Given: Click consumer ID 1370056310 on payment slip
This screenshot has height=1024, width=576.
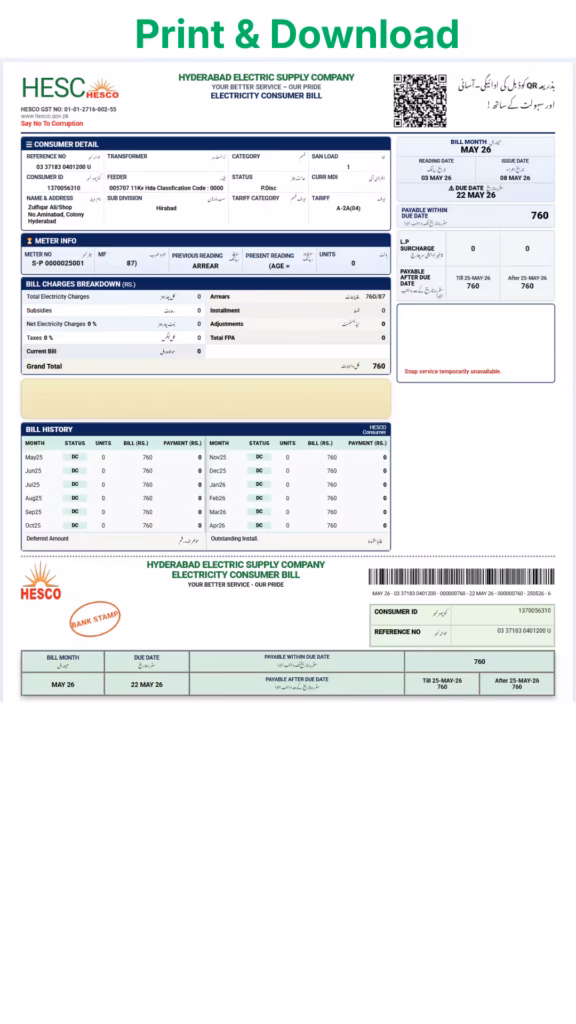Looking at the screenshot, I should coord(534,611).
